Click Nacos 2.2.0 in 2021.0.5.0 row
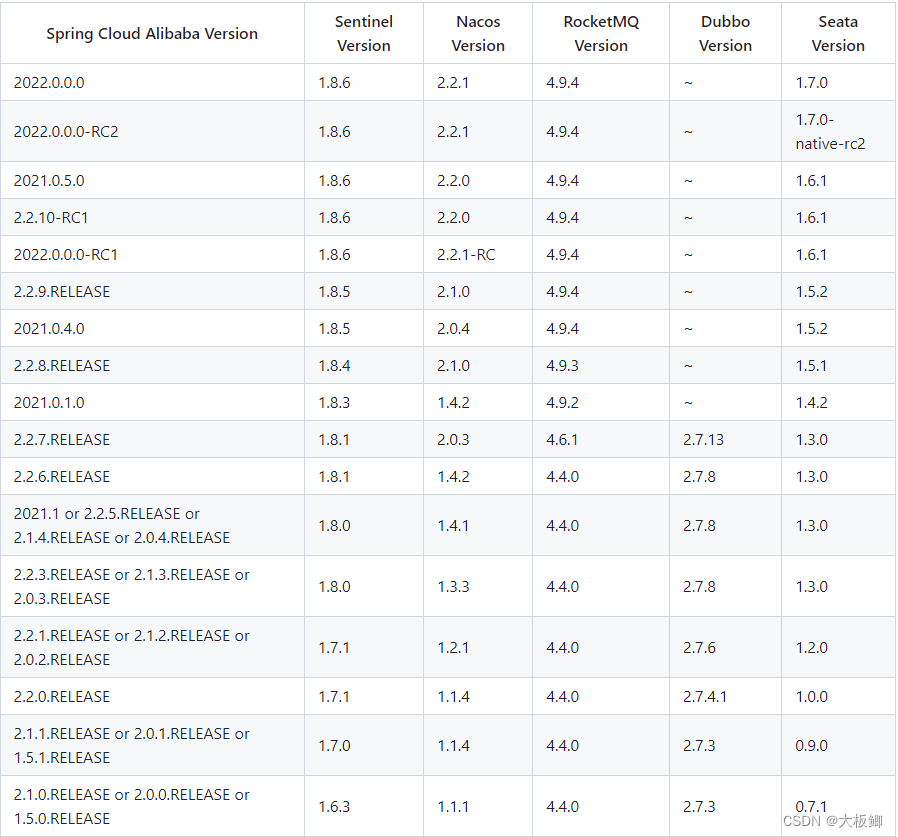 [454, 180]
